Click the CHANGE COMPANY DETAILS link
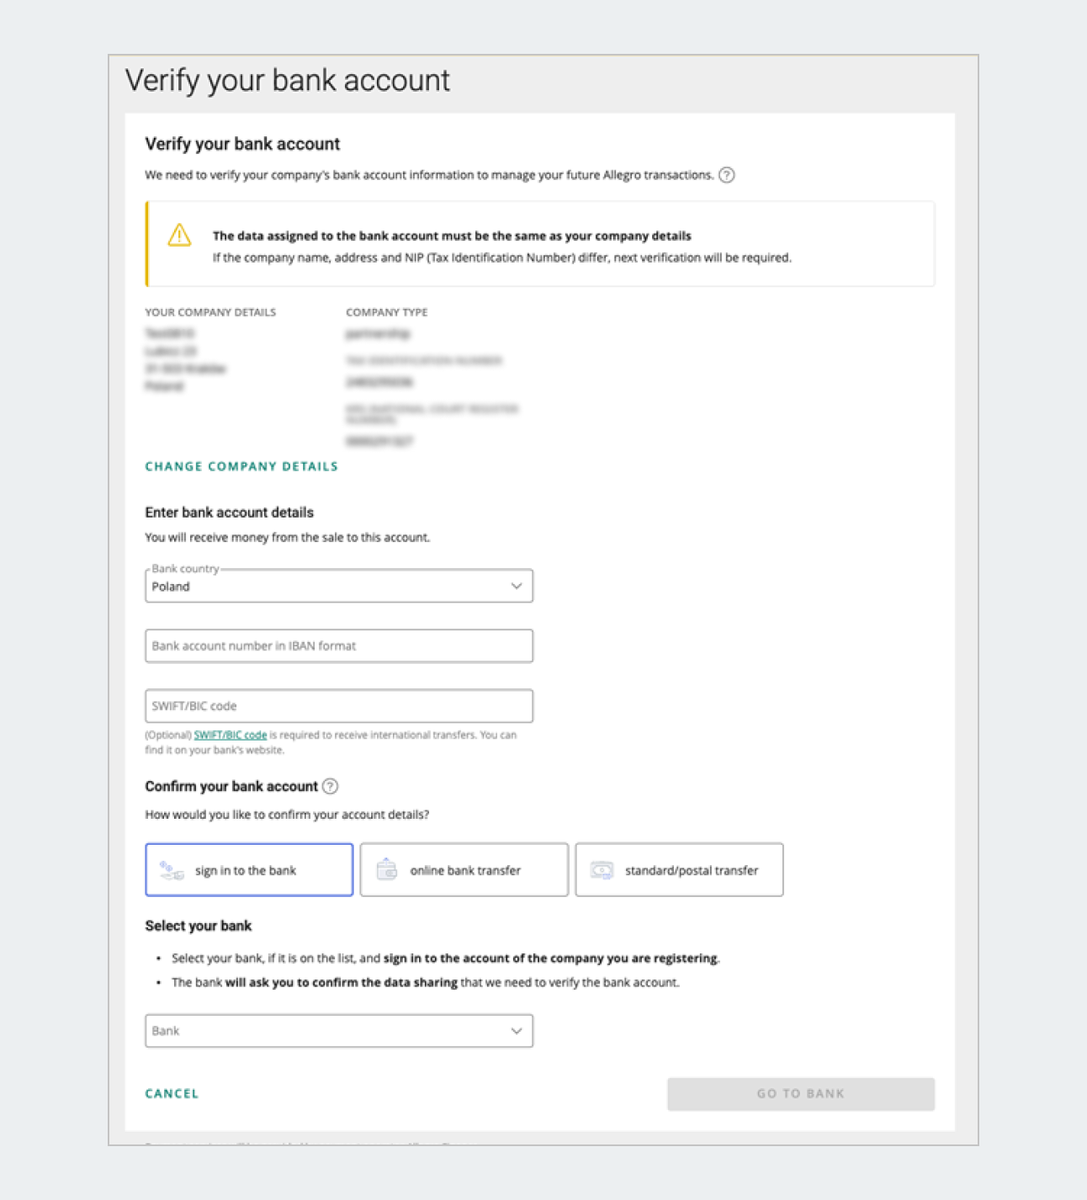Image resolution: width=1087 pixels, height=1200 pixels. pyautogui.click(x=241, y=466)
